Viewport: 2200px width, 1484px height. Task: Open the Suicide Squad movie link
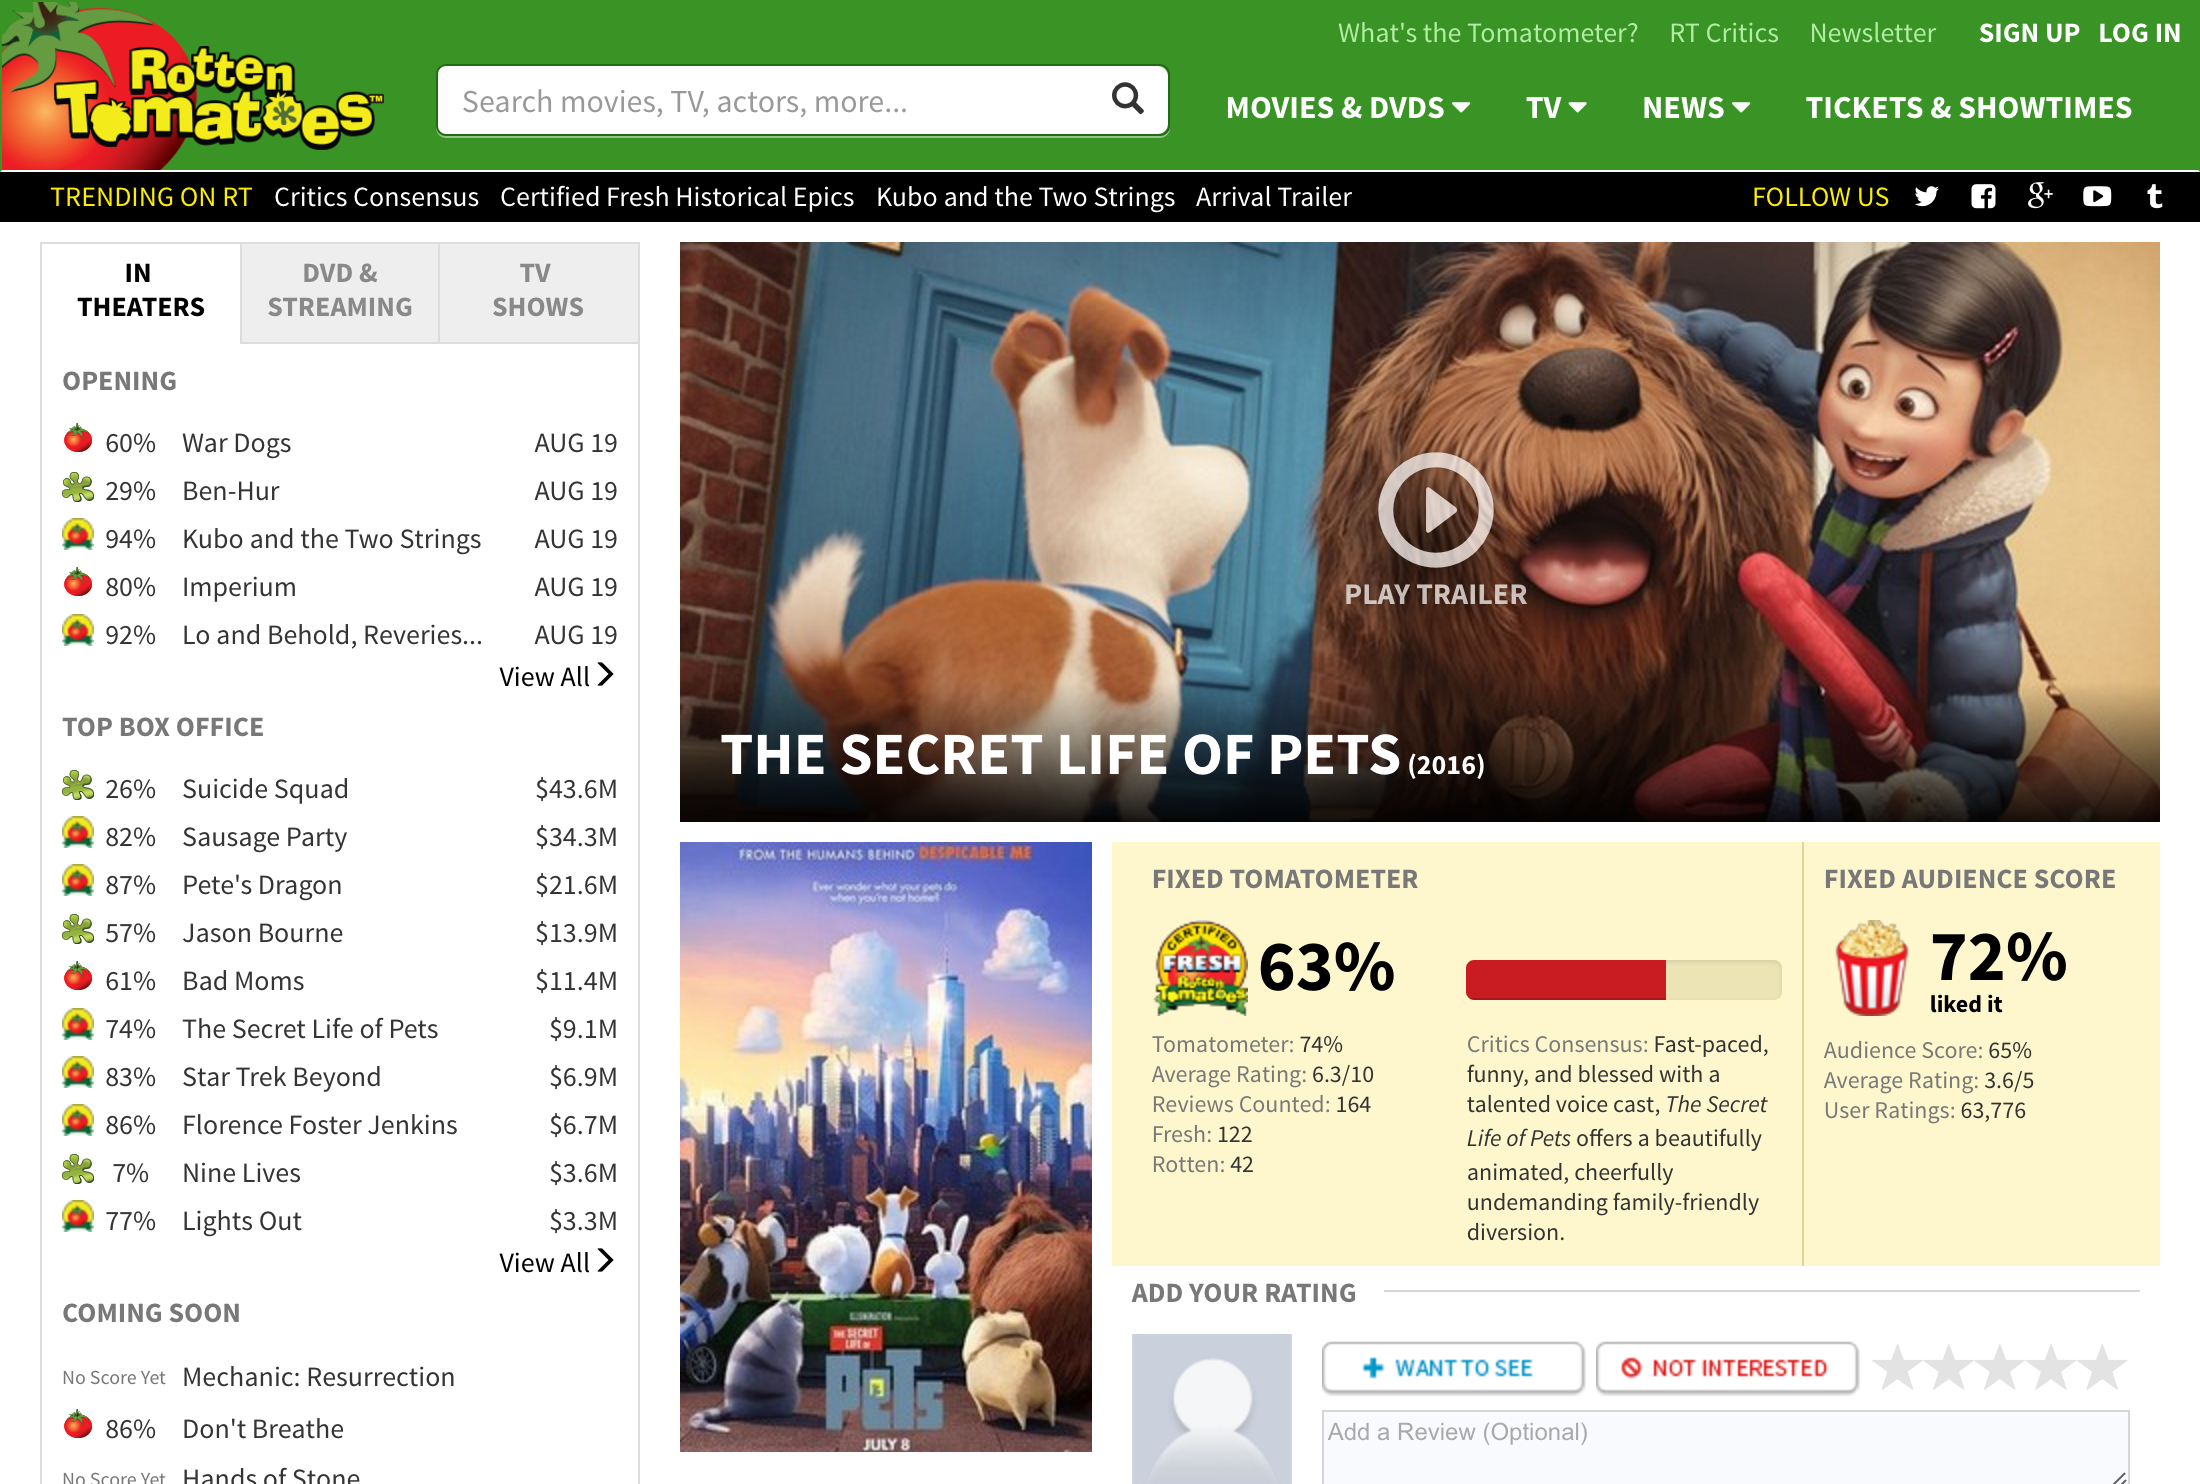point(265,789)
